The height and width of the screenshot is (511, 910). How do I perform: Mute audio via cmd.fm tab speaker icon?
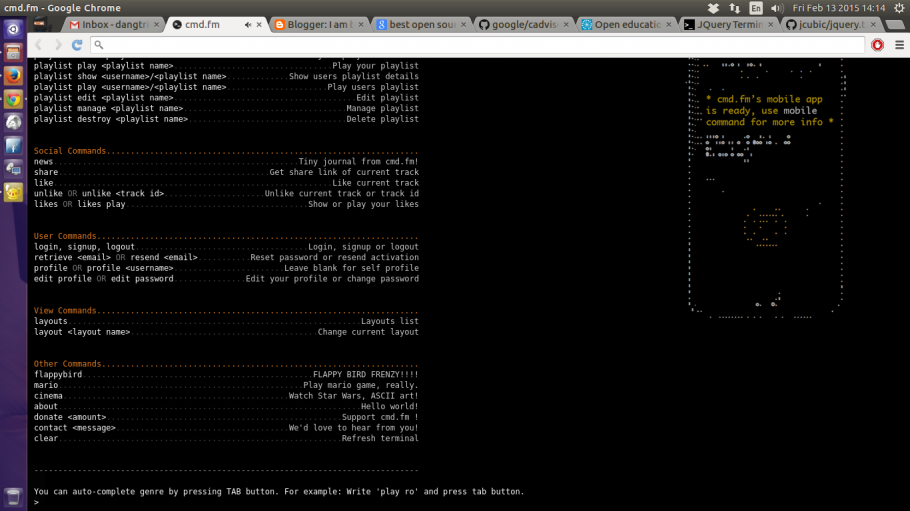[247, 25]
